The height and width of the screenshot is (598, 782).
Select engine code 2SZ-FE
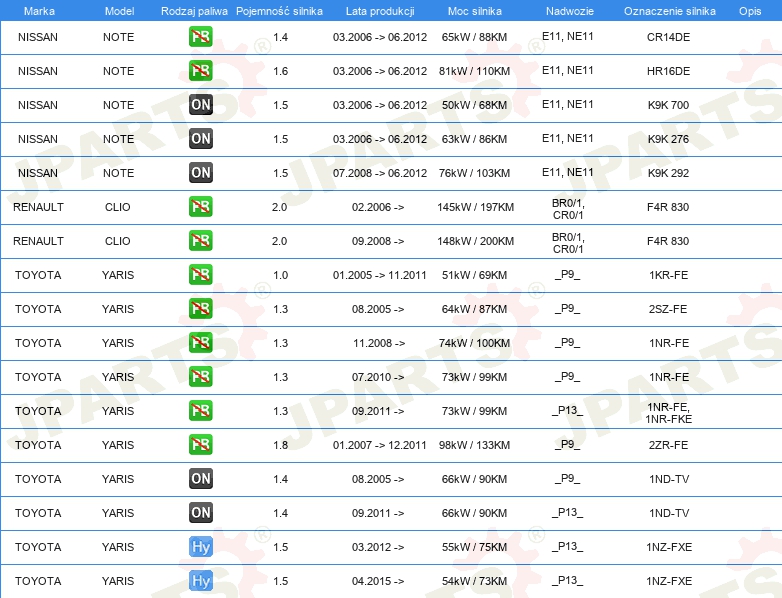pos(668,309)
